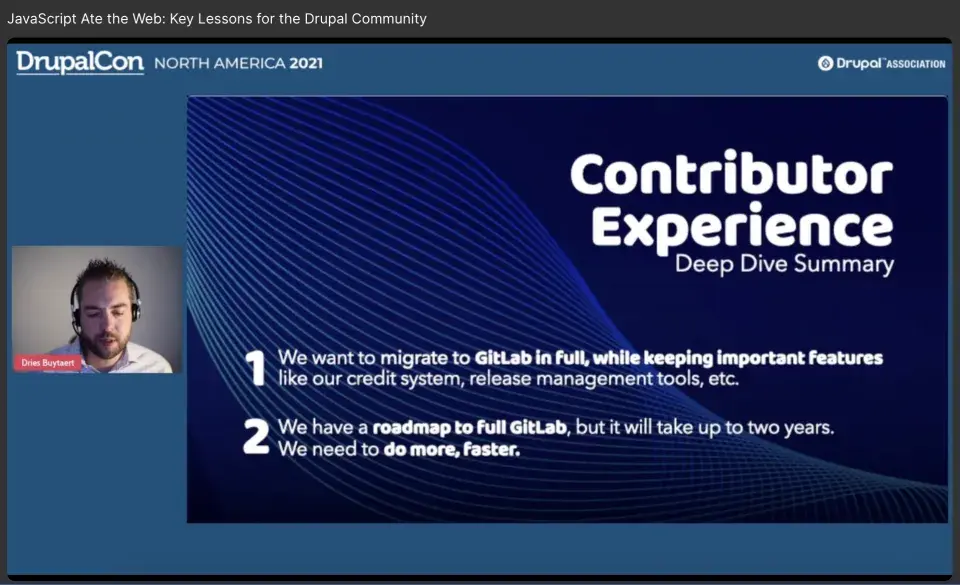
Task: Click the large numeral 1 on slide
Action: pos(256,368)
